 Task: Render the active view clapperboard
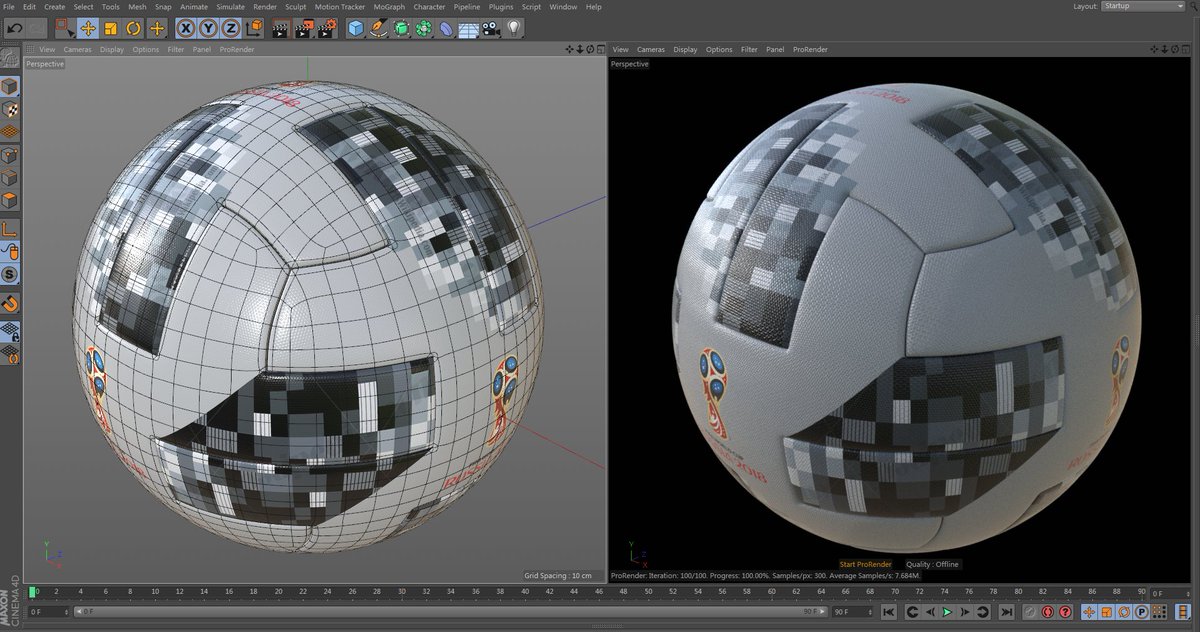tap(281, 28)
